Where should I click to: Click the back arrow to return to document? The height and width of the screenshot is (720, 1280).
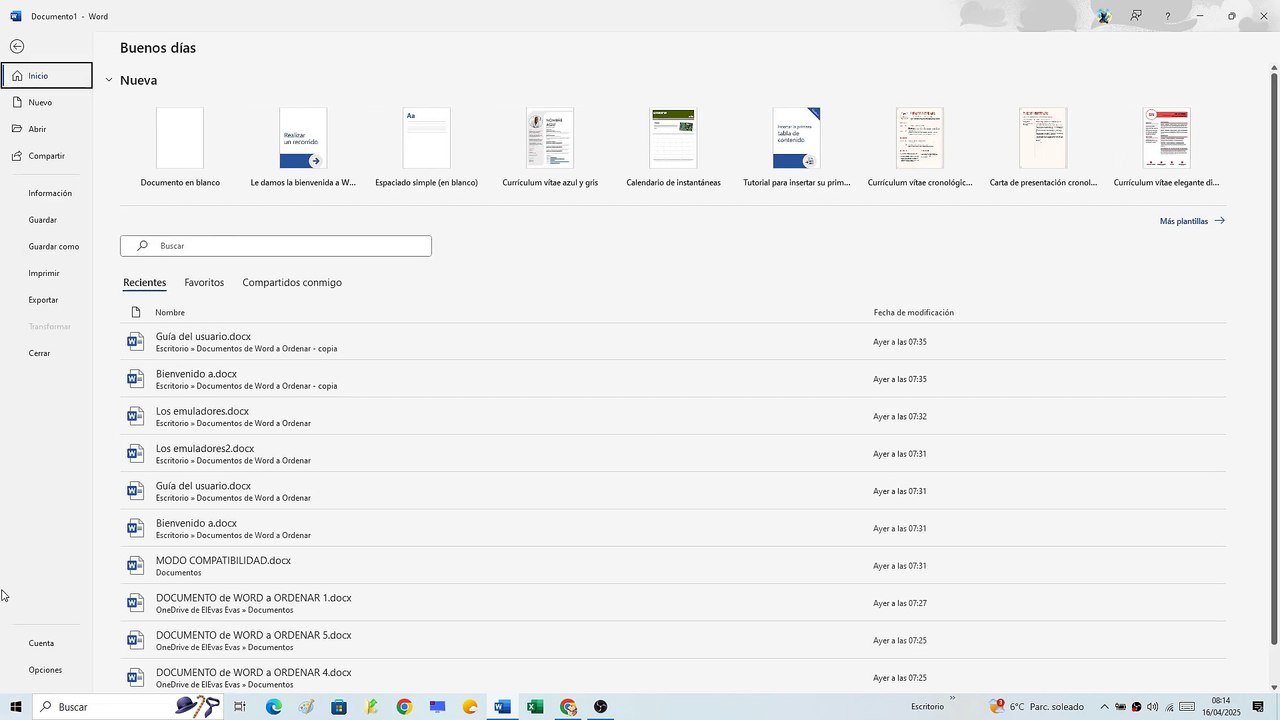pos(17,47)
